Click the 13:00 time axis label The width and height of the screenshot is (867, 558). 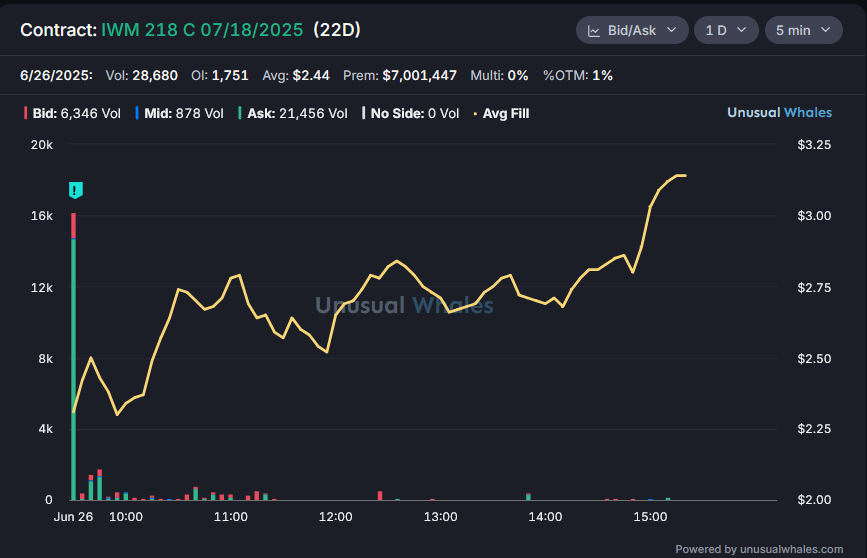tap(441, 517)
